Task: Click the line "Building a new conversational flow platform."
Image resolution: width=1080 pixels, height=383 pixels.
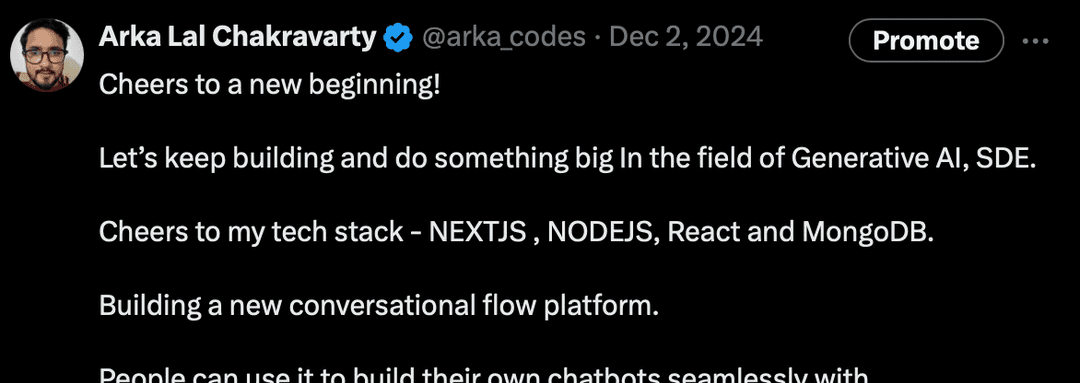Action: [380, 306]
